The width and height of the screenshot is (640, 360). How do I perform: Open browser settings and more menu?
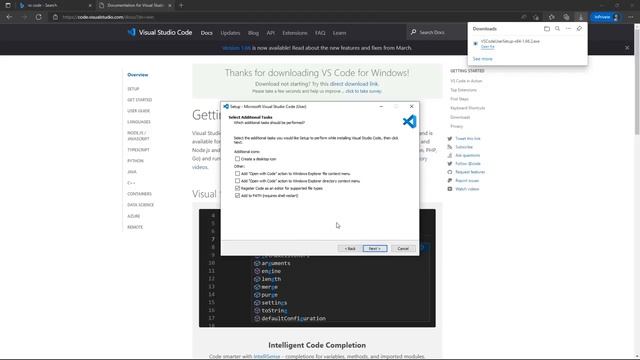[x=631, y=17]
